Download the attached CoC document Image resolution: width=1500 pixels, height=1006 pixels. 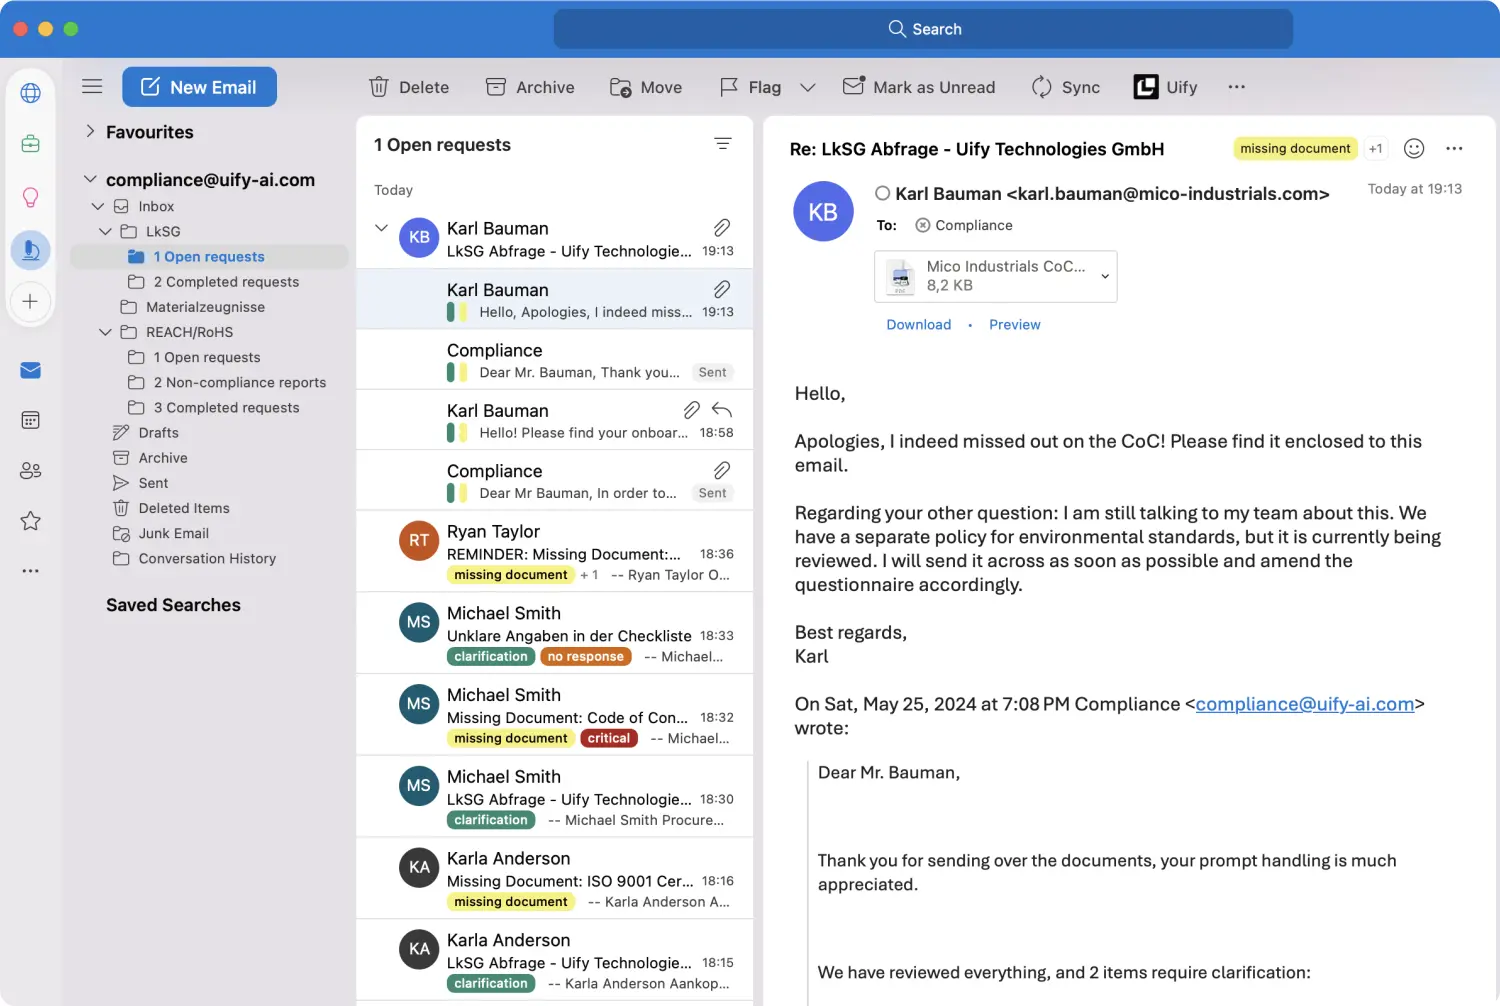[x=918, y=324]
